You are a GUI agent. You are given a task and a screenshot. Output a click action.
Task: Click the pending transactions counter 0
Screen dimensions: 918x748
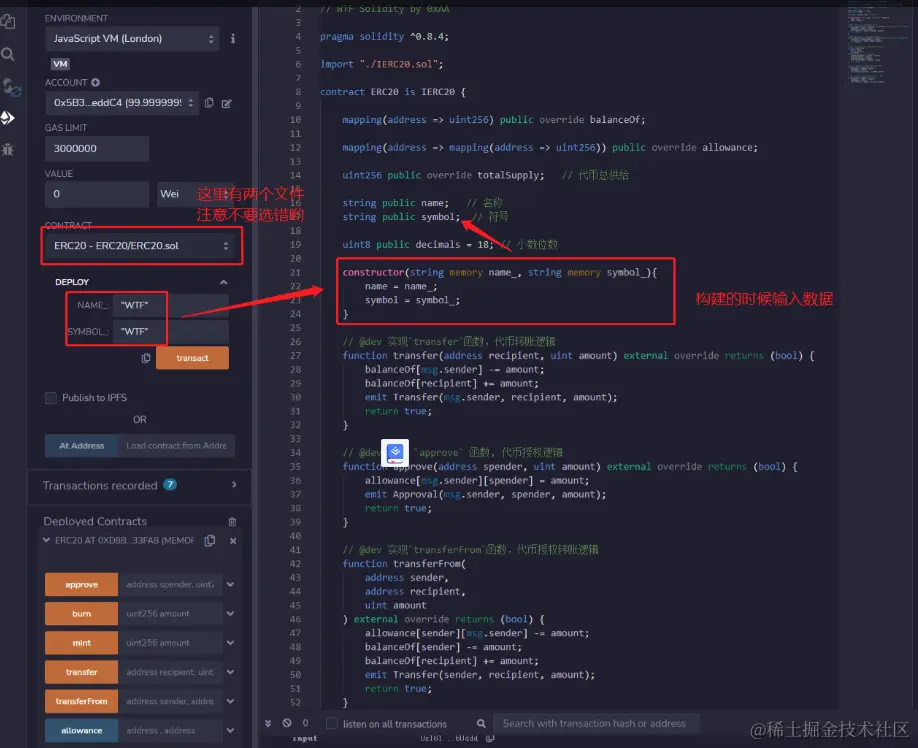point(305,723)
